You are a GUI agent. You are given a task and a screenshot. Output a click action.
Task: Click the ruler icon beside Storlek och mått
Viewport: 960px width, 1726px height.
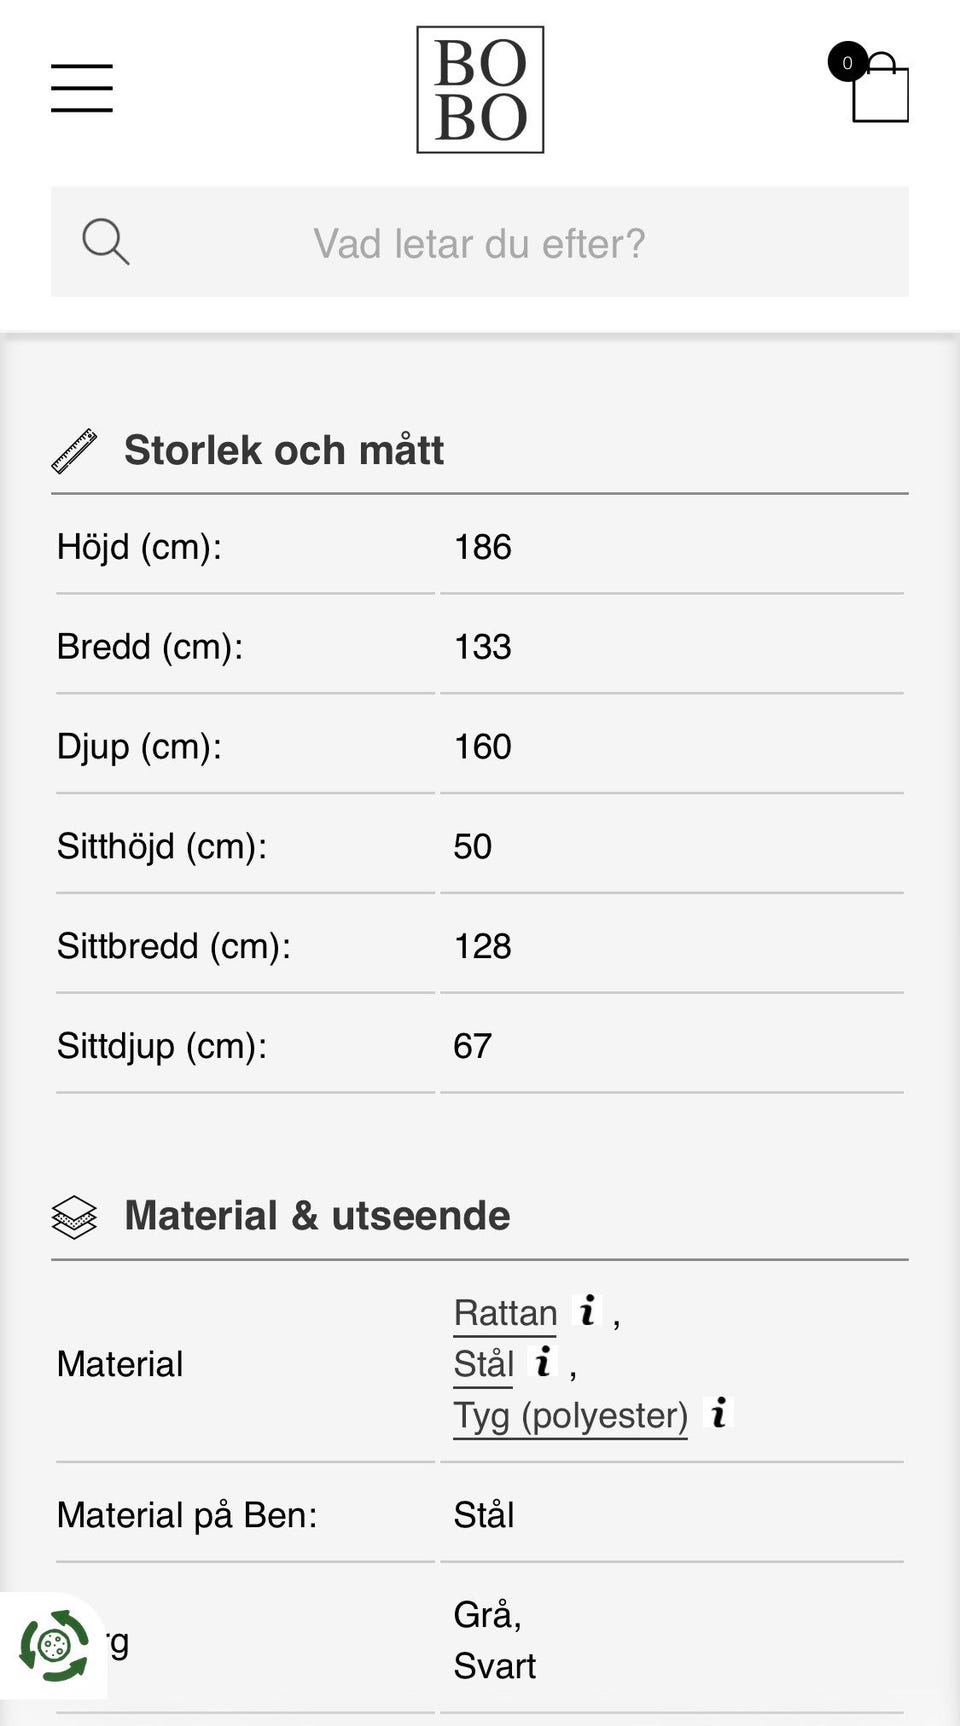pos(74,451)
